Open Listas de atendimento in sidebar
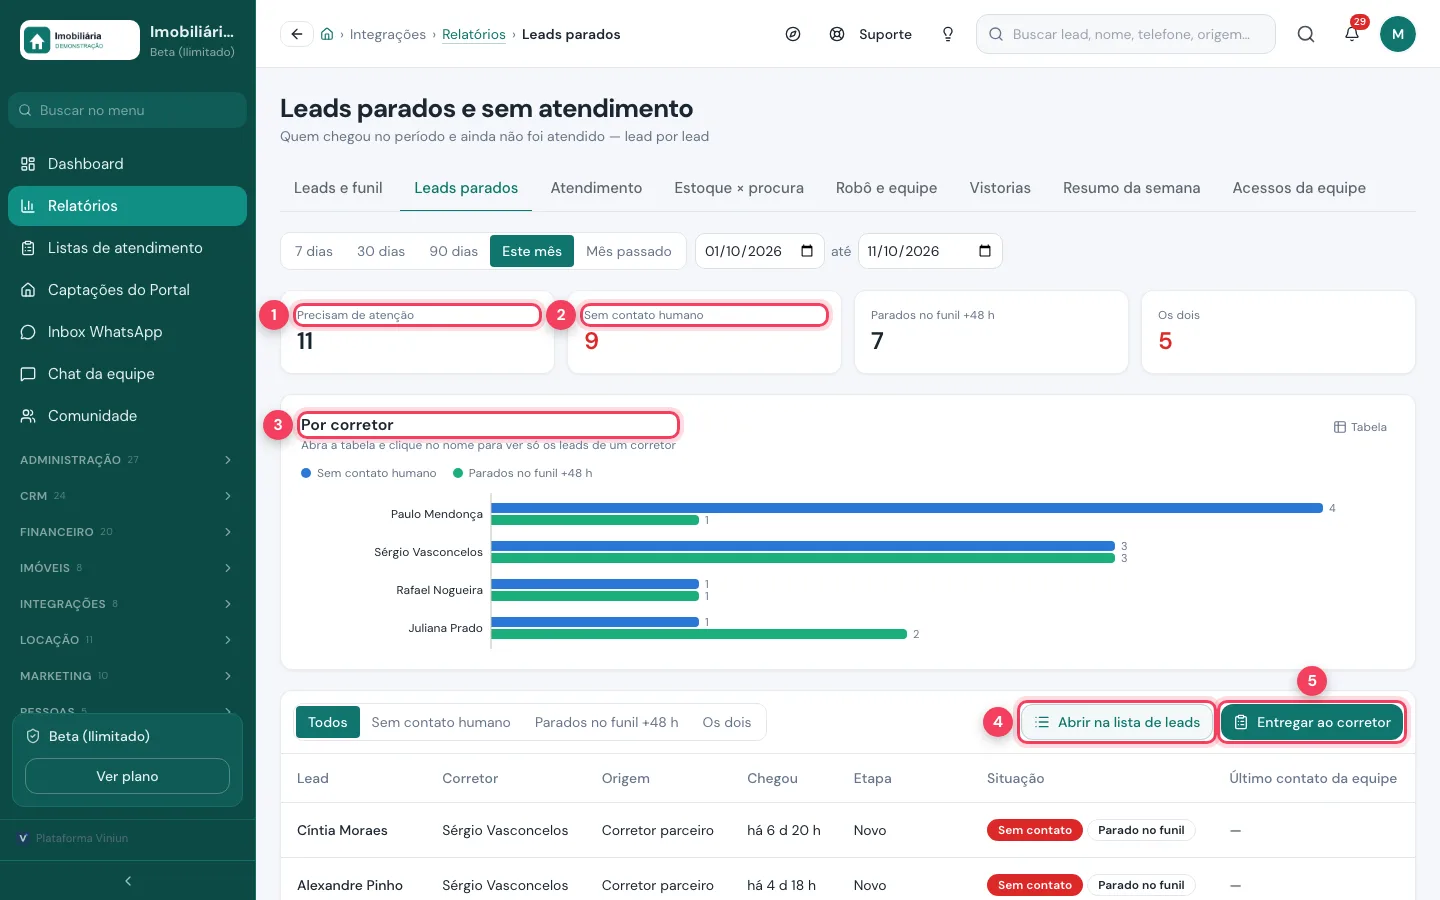The width and height of the screenshot is (1440, 900). pos(127,248)
